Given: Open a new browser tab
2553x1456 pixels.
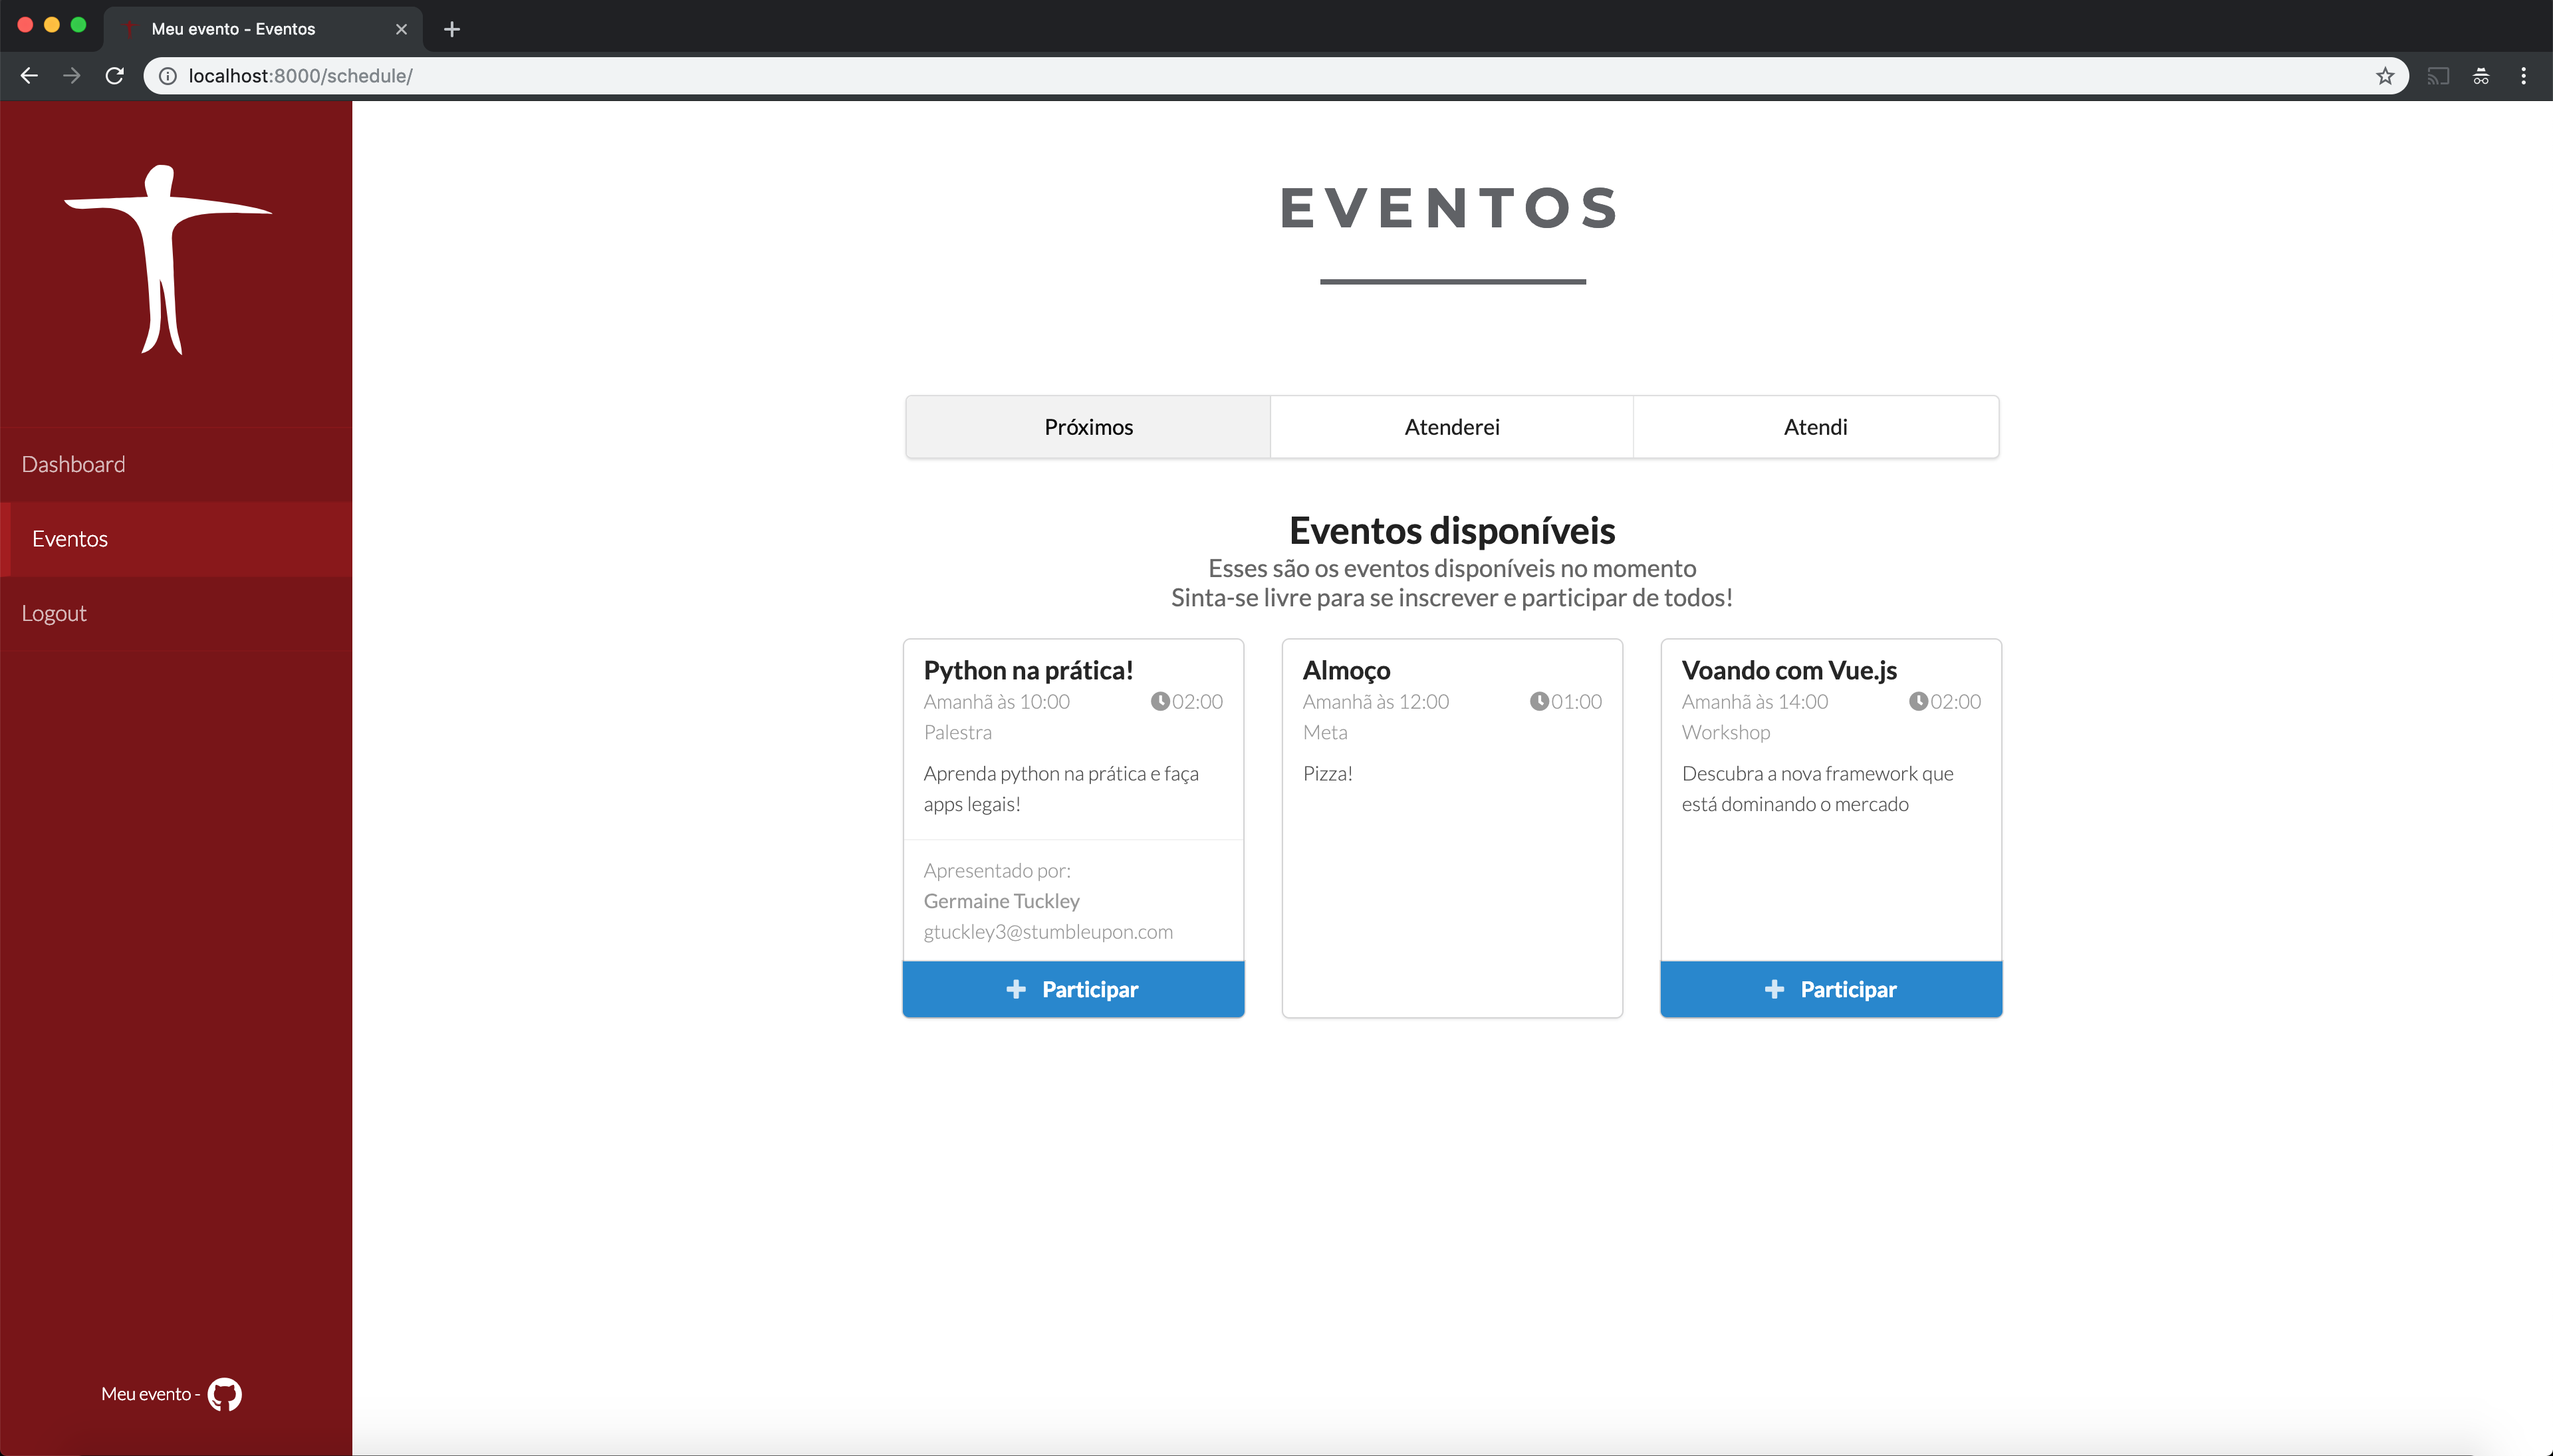Looking at the screenshot, I should [452, 29].
